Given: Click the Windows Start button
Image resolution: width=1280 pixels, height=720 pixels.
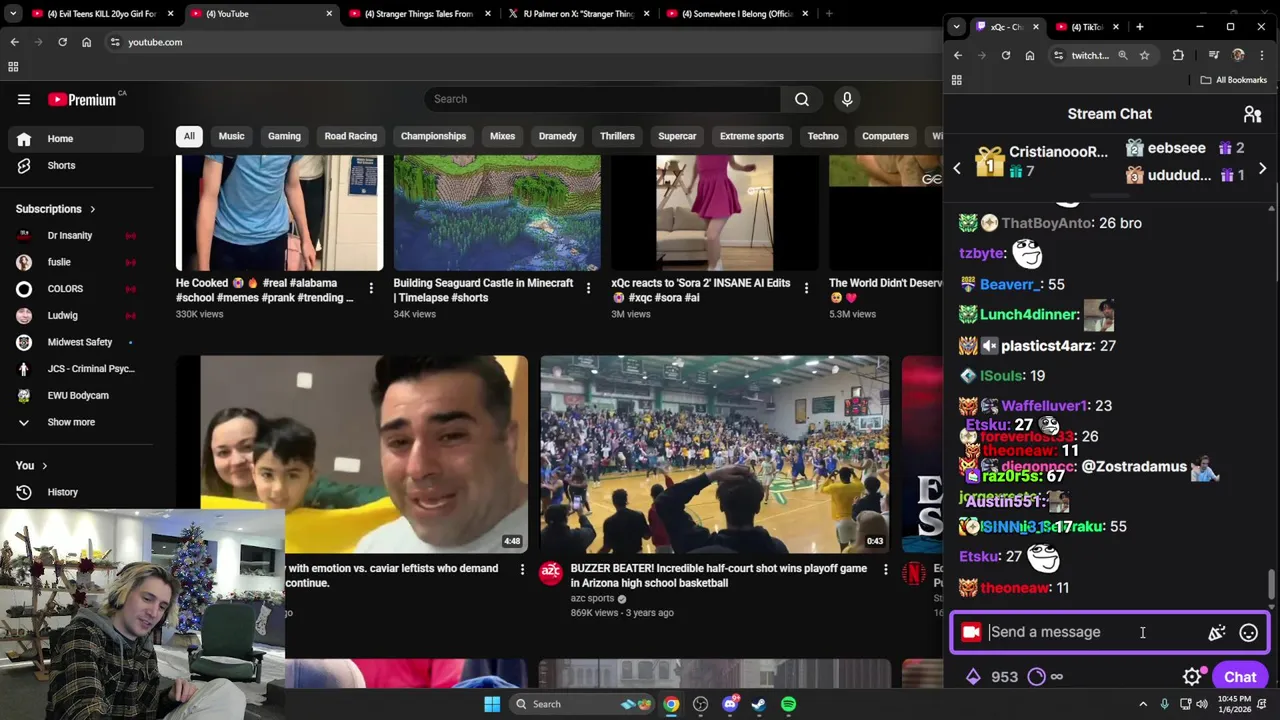Looking at the screenshot, I should (492, 704).
